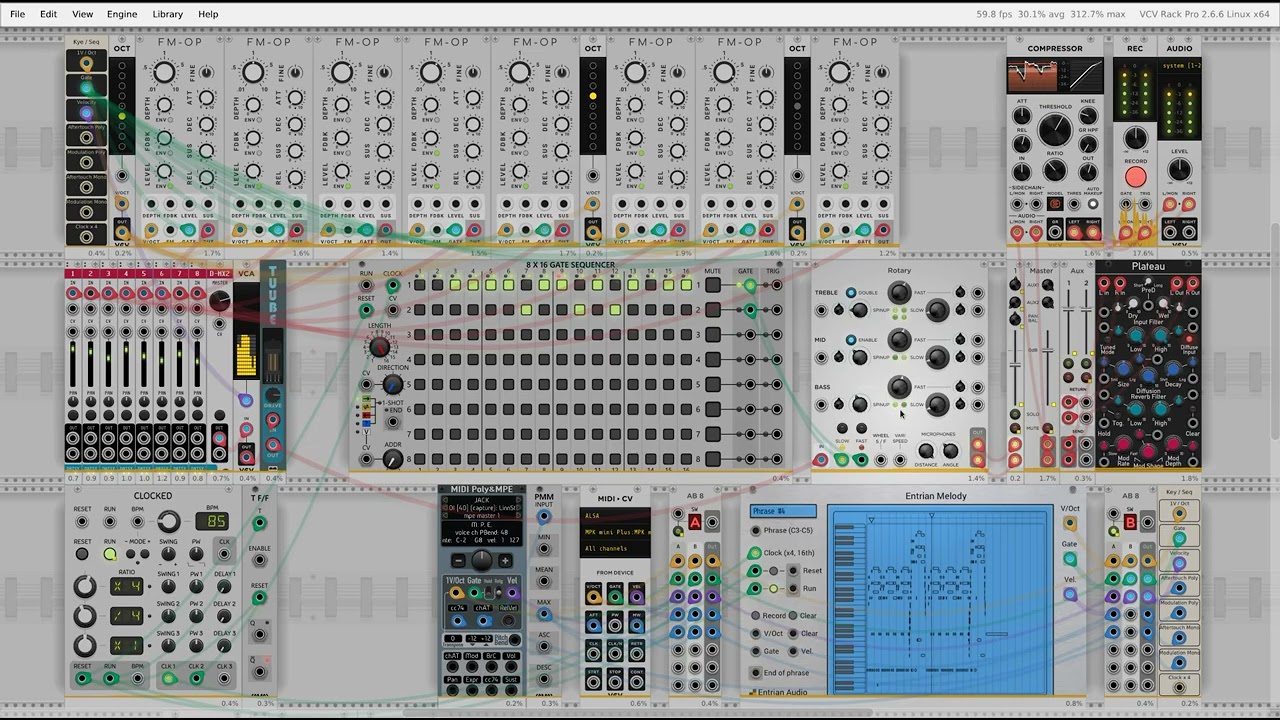Click the row 1 GATE output jack
Image resolution: width=1280 pixels, height=720 pixels.
click(x=750, y=285)
